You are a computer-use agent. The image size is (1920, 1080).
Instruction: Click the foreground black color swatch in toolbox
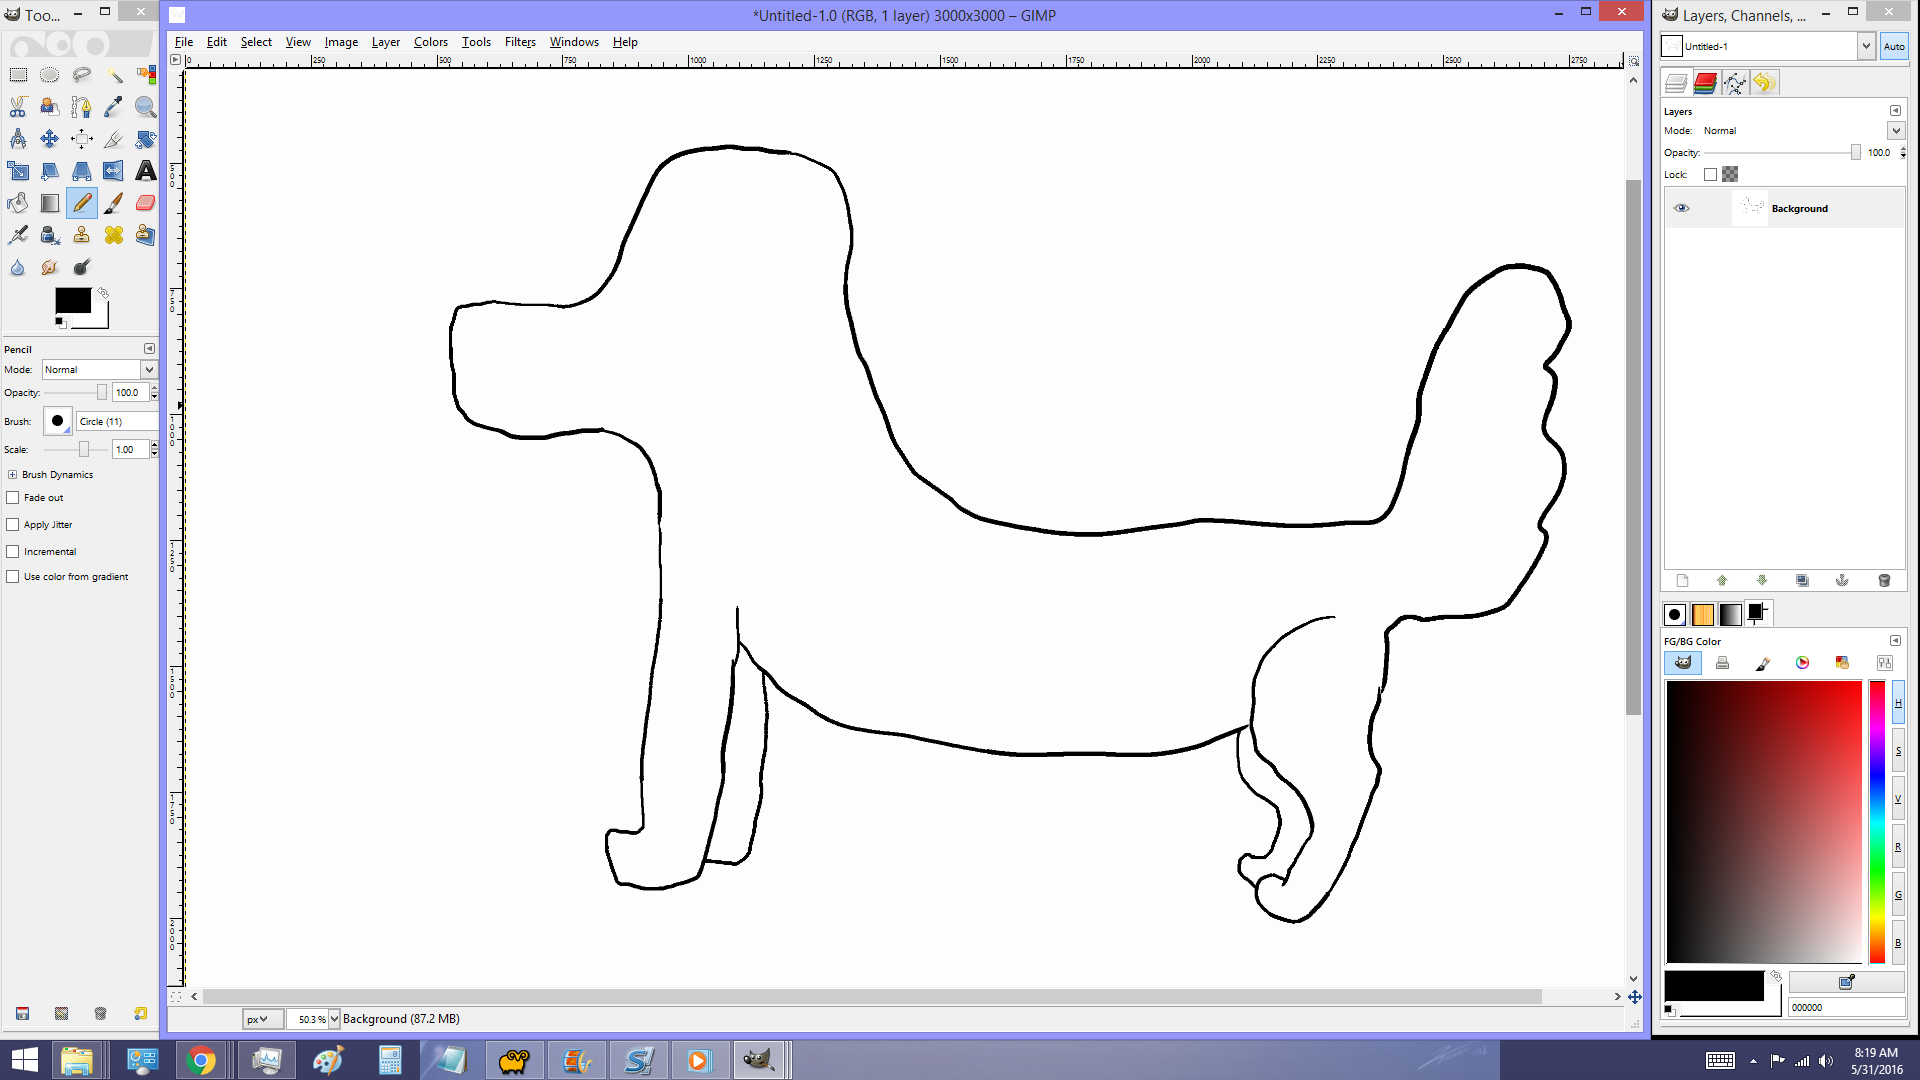(72, 299)
